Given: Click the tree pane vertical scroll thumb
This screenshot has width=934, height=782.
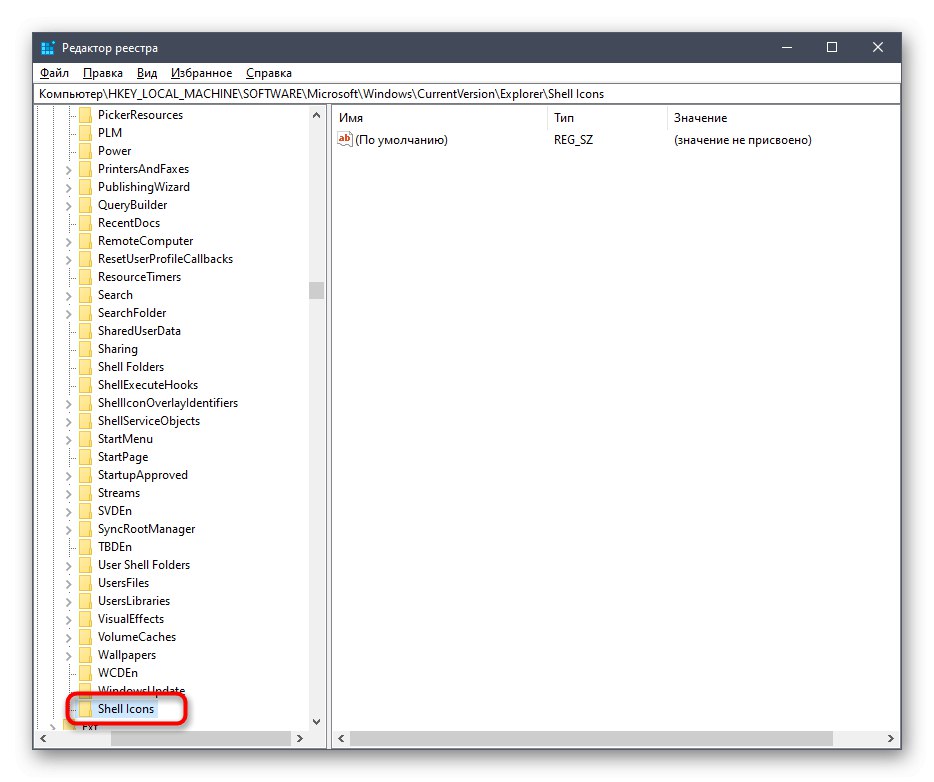Looking at the screenshot, I should coord(316,290).
